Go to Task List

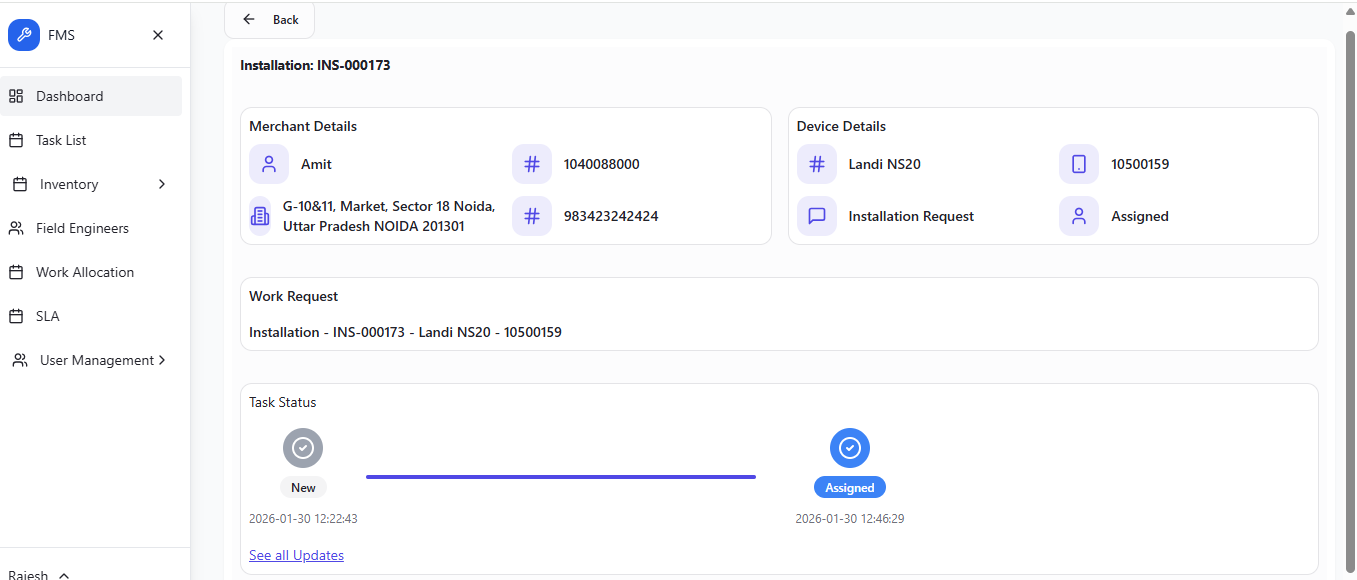point(61,140)
